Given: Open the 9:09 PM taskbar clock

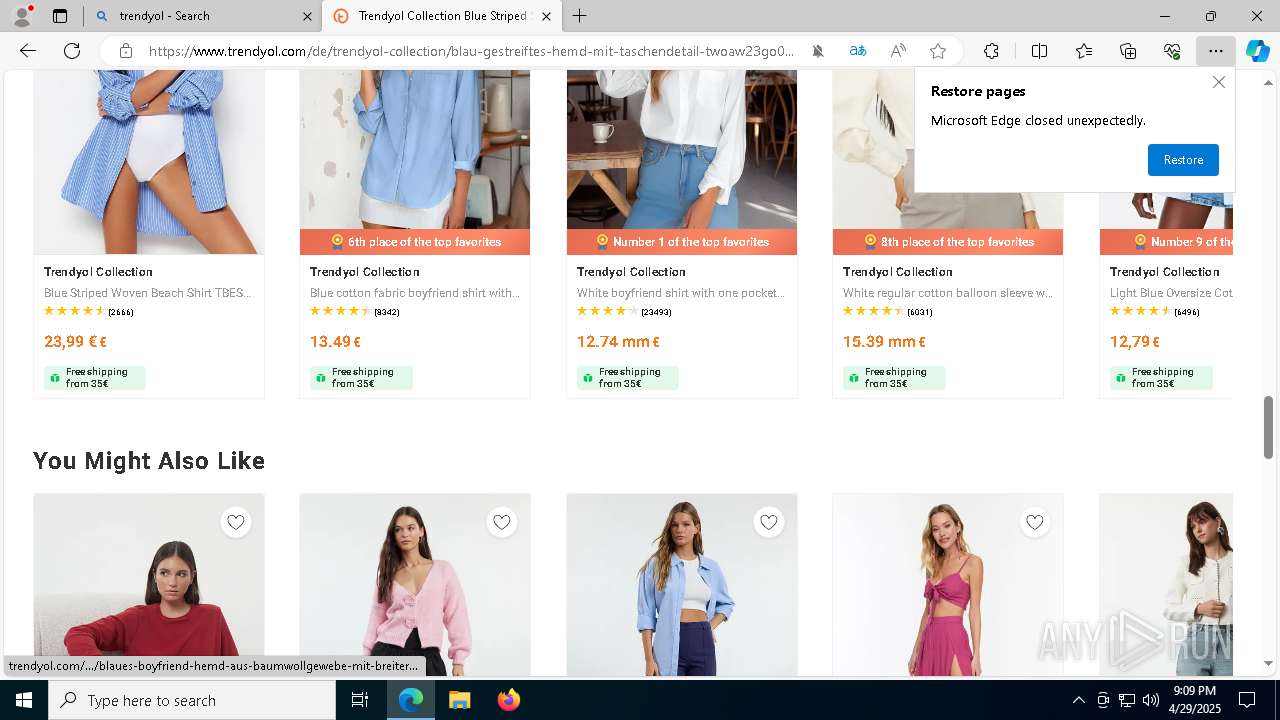Looking at the screenshot, I should (x=1195, y=700).
